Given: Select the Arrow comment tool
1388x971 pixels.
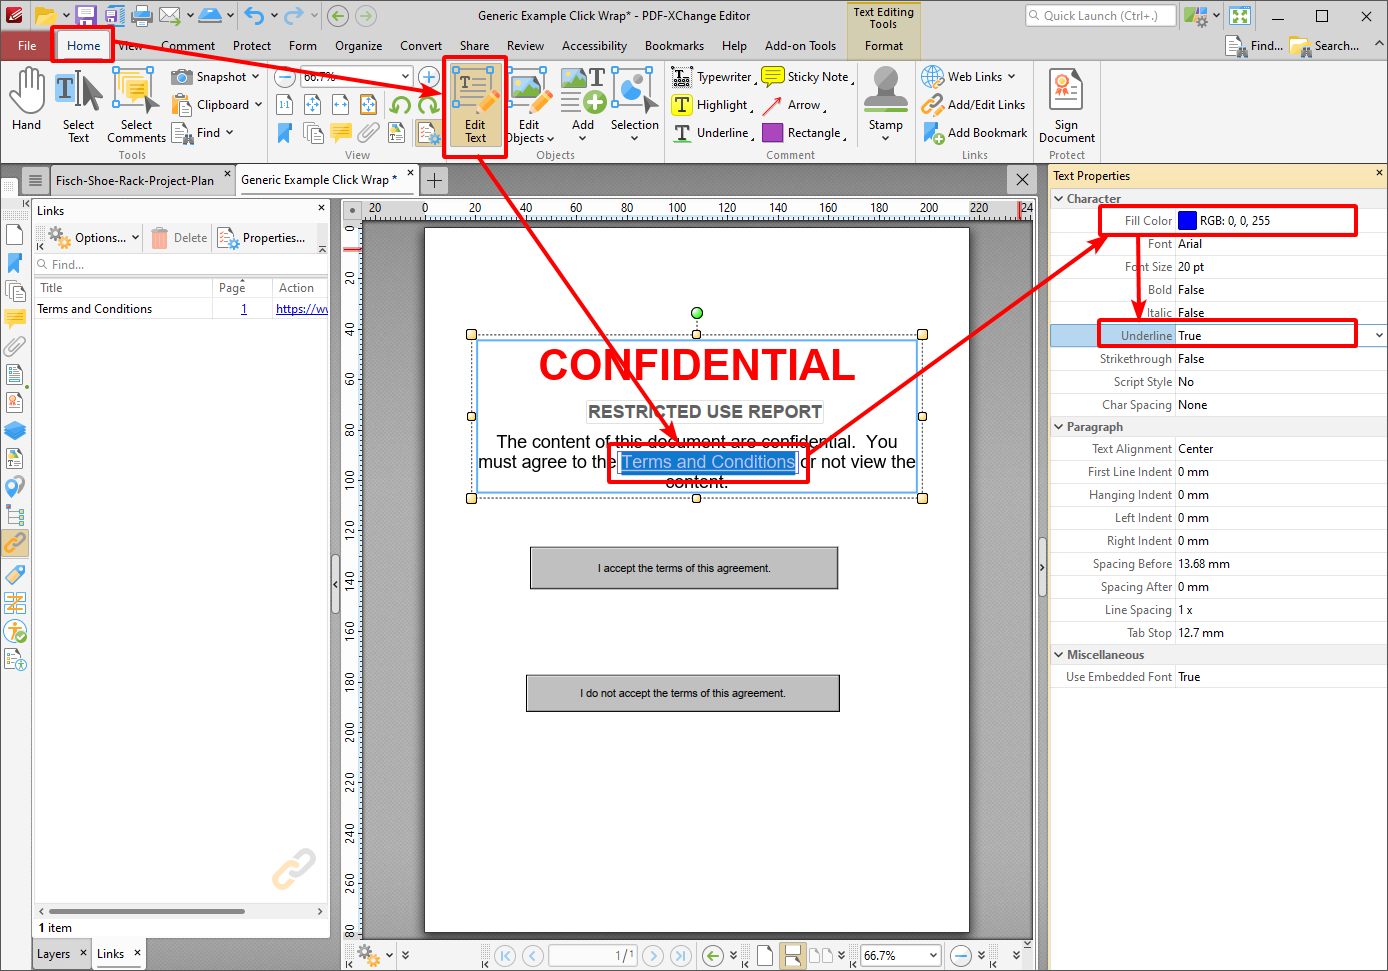Looking at the screenshot, I should point(800,104).
